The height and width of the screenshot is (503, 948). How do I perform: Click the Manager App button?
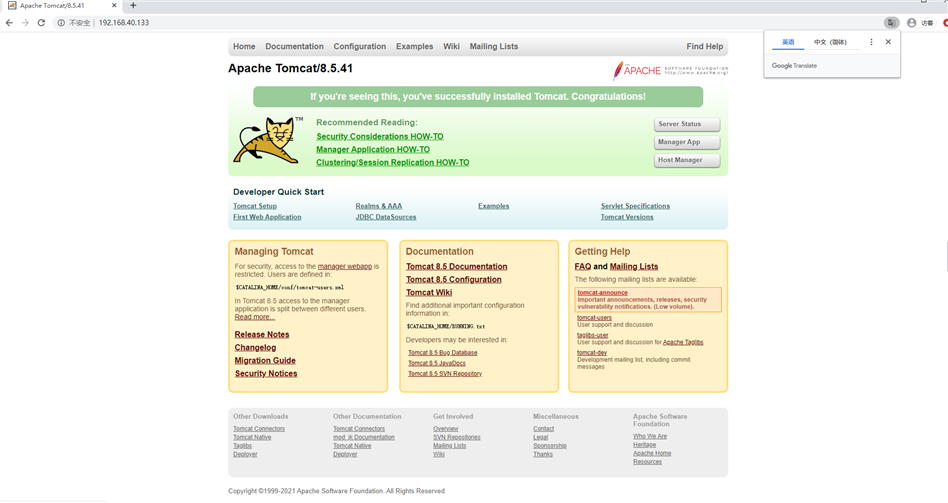tap(687, 143)
